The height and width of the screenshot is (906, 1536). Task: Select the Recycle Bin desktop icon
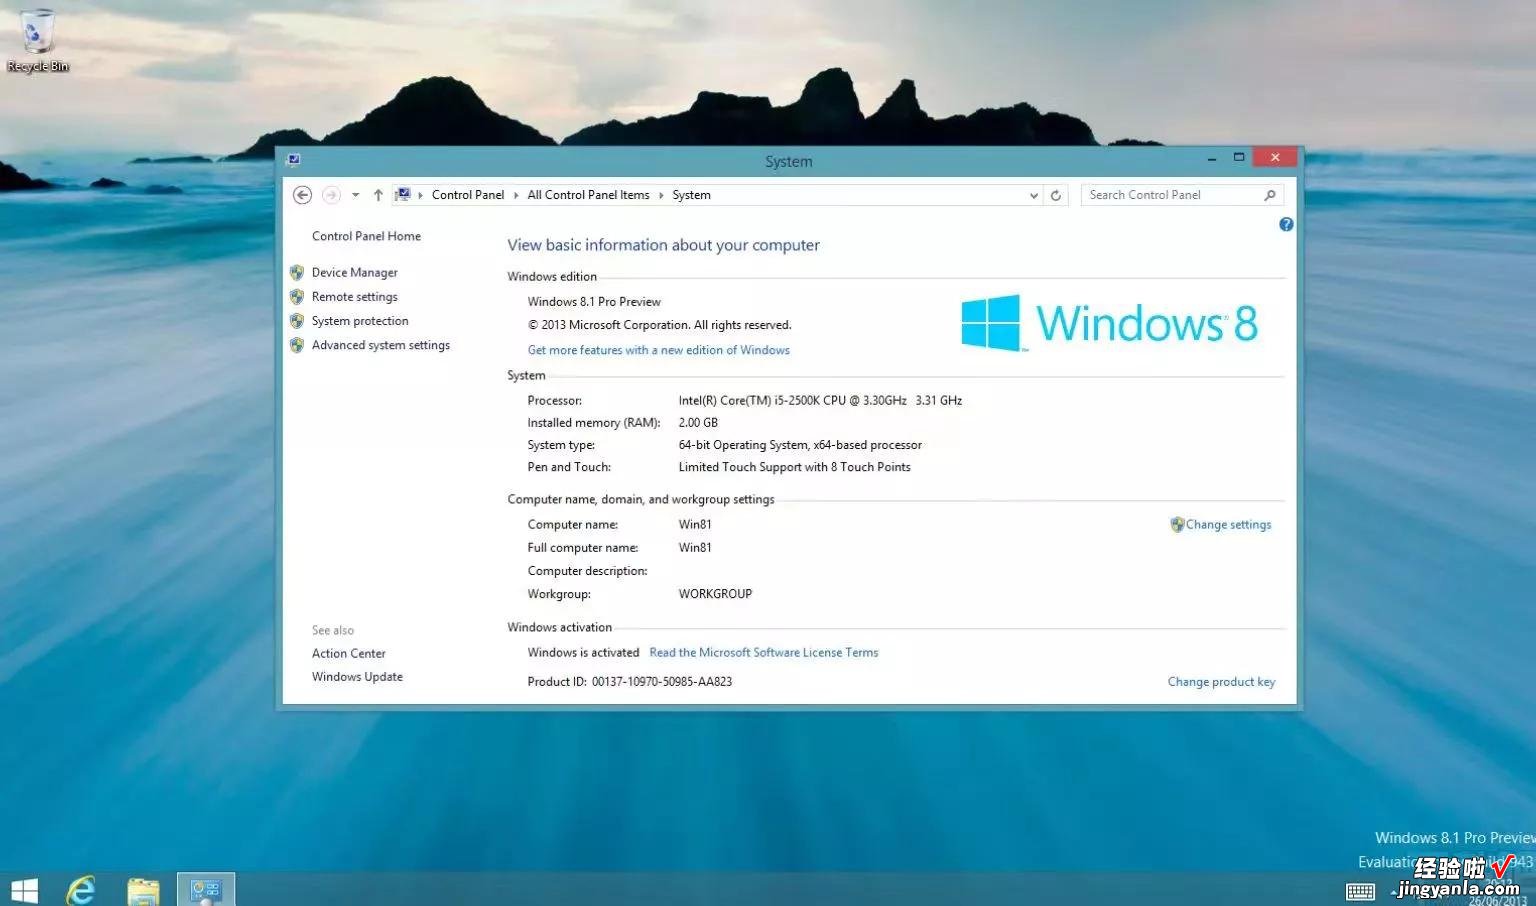[x=38, y=41]
